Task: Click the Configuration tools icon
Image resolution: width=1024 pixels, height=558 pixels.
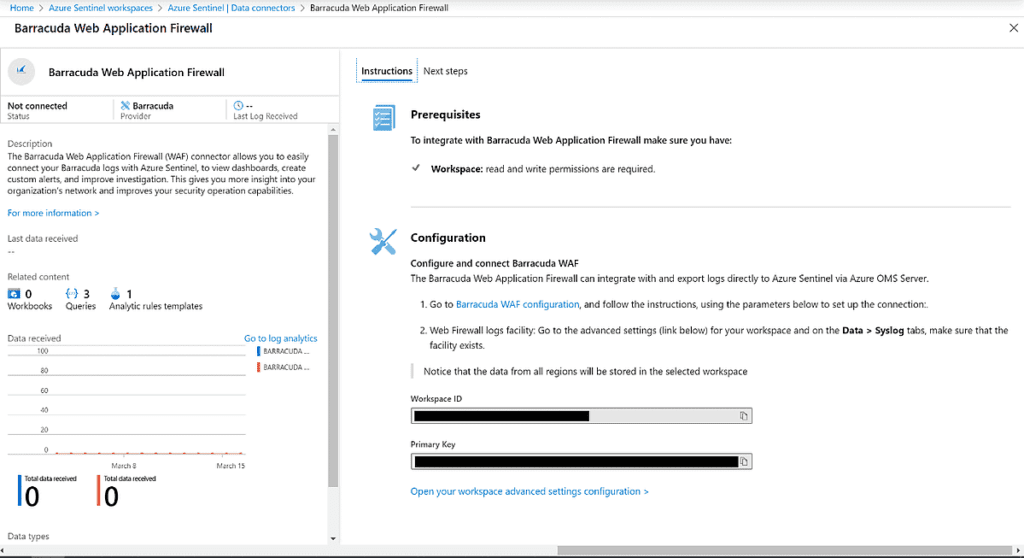Action: pyautogui.click(x=383, y=241)
